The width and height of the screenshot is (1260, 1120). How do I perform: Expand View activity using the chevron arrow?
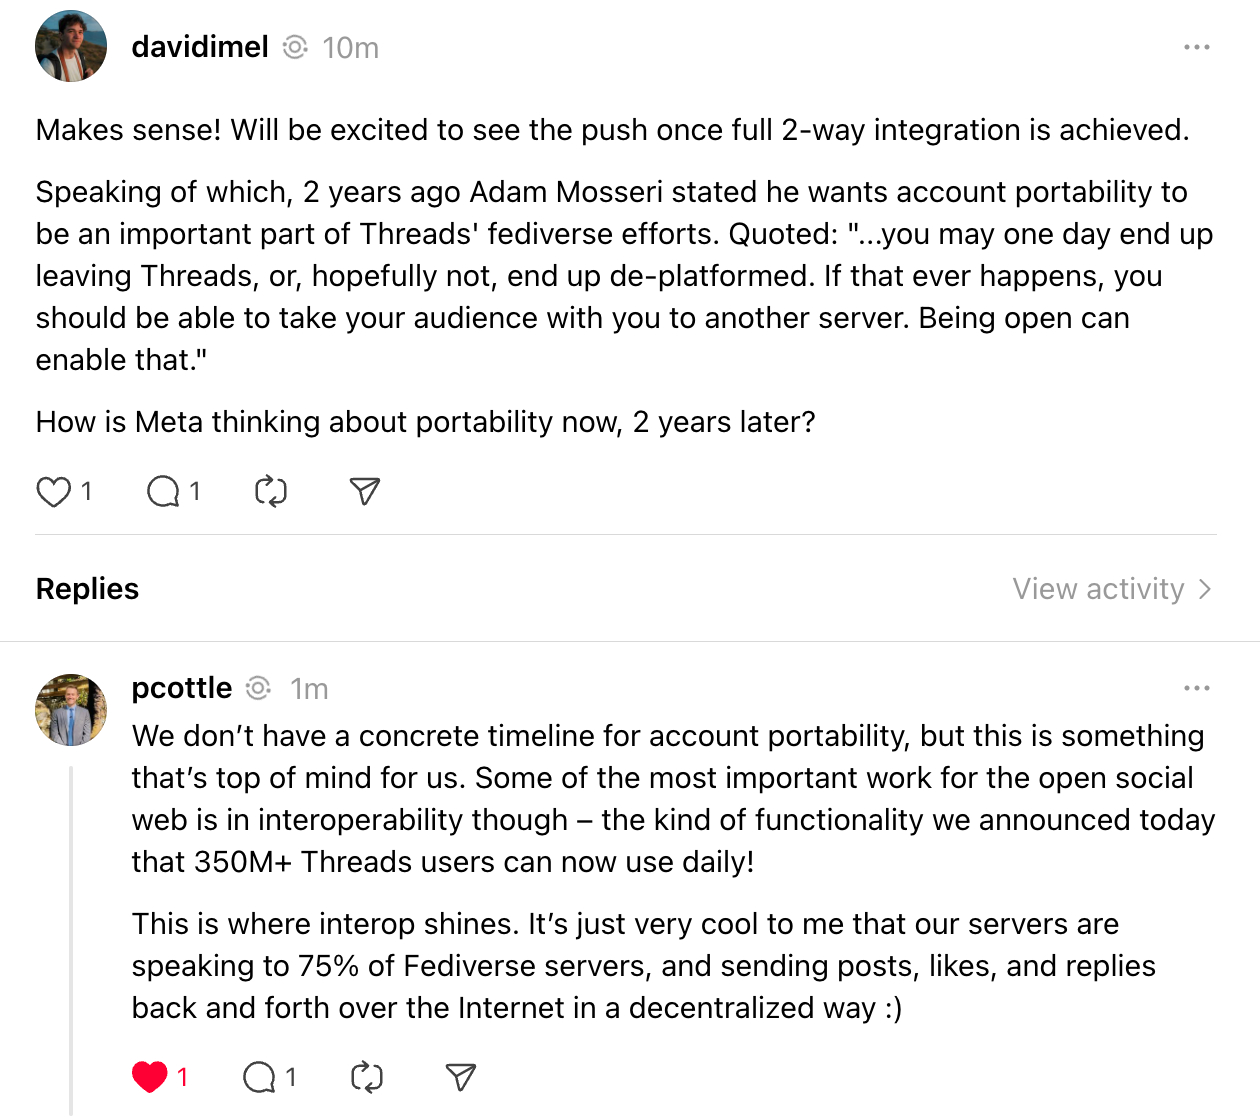coord(1205,589)
